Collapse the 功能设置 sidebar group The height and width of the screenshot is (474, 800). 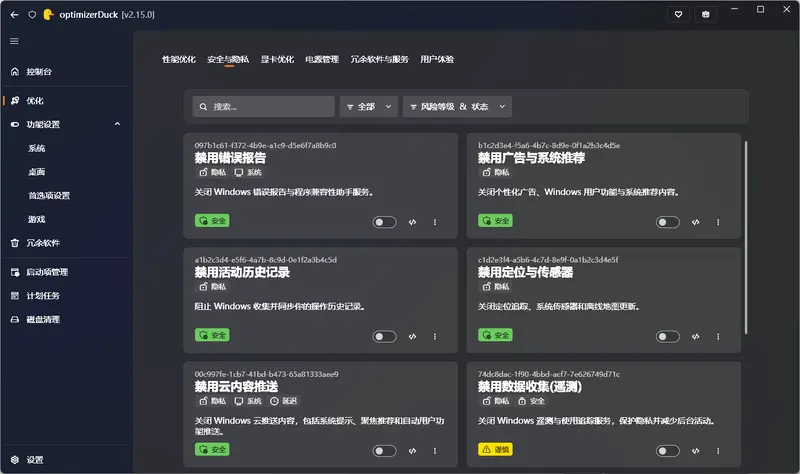point(65,124)
